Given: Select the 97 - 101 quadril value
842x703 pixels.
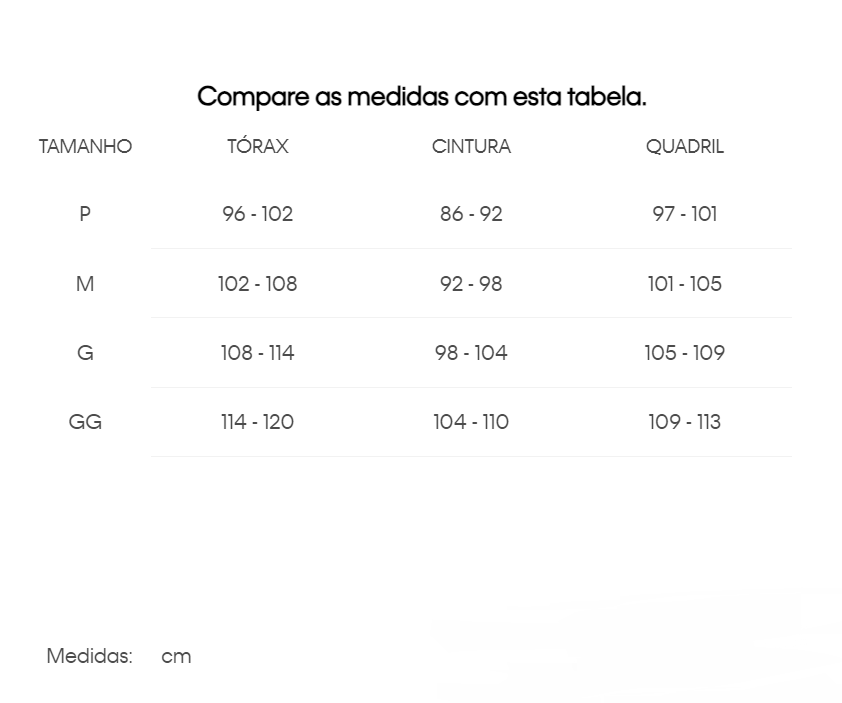Looking at the screenshot, I should click(685, 214).
